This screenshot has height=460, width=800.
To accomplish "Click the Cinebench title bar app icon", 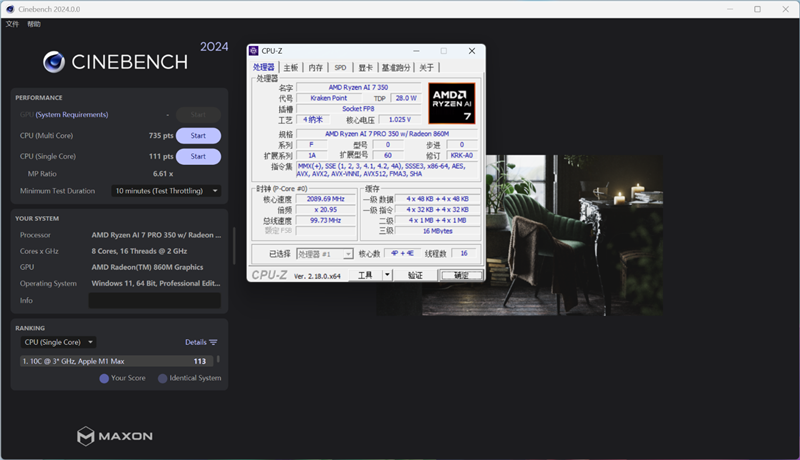I will tap(9, 9).
